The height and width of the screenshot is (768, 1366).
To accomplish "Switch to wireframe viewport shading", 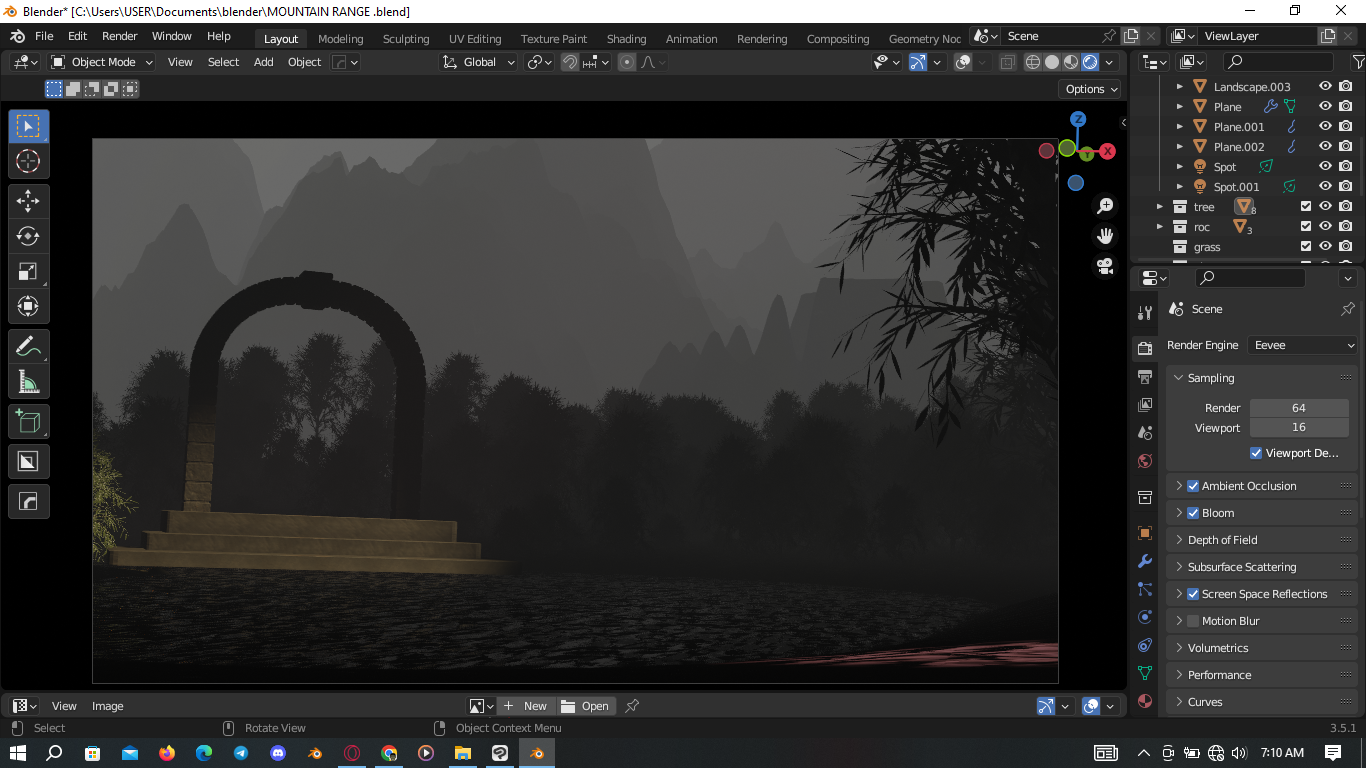I will [x=1033, y=62].
